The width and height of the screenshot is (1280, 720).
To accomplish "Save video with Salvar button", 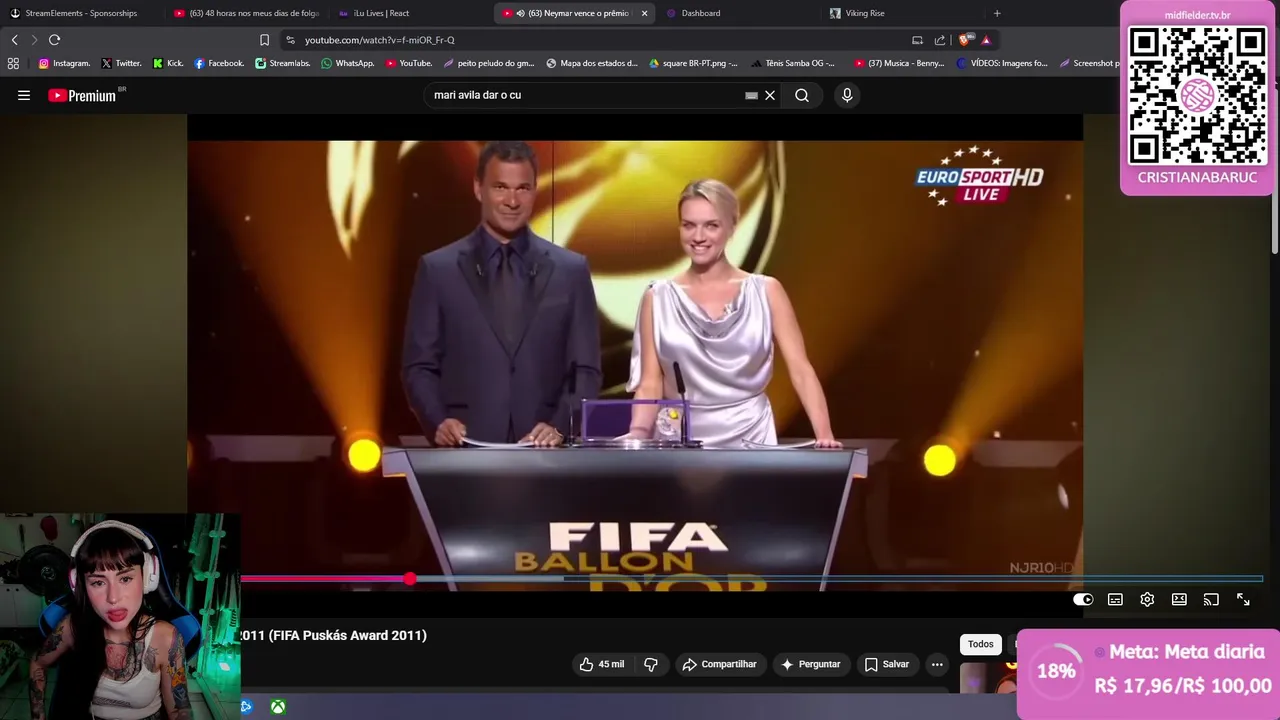I will coord(887,664).
